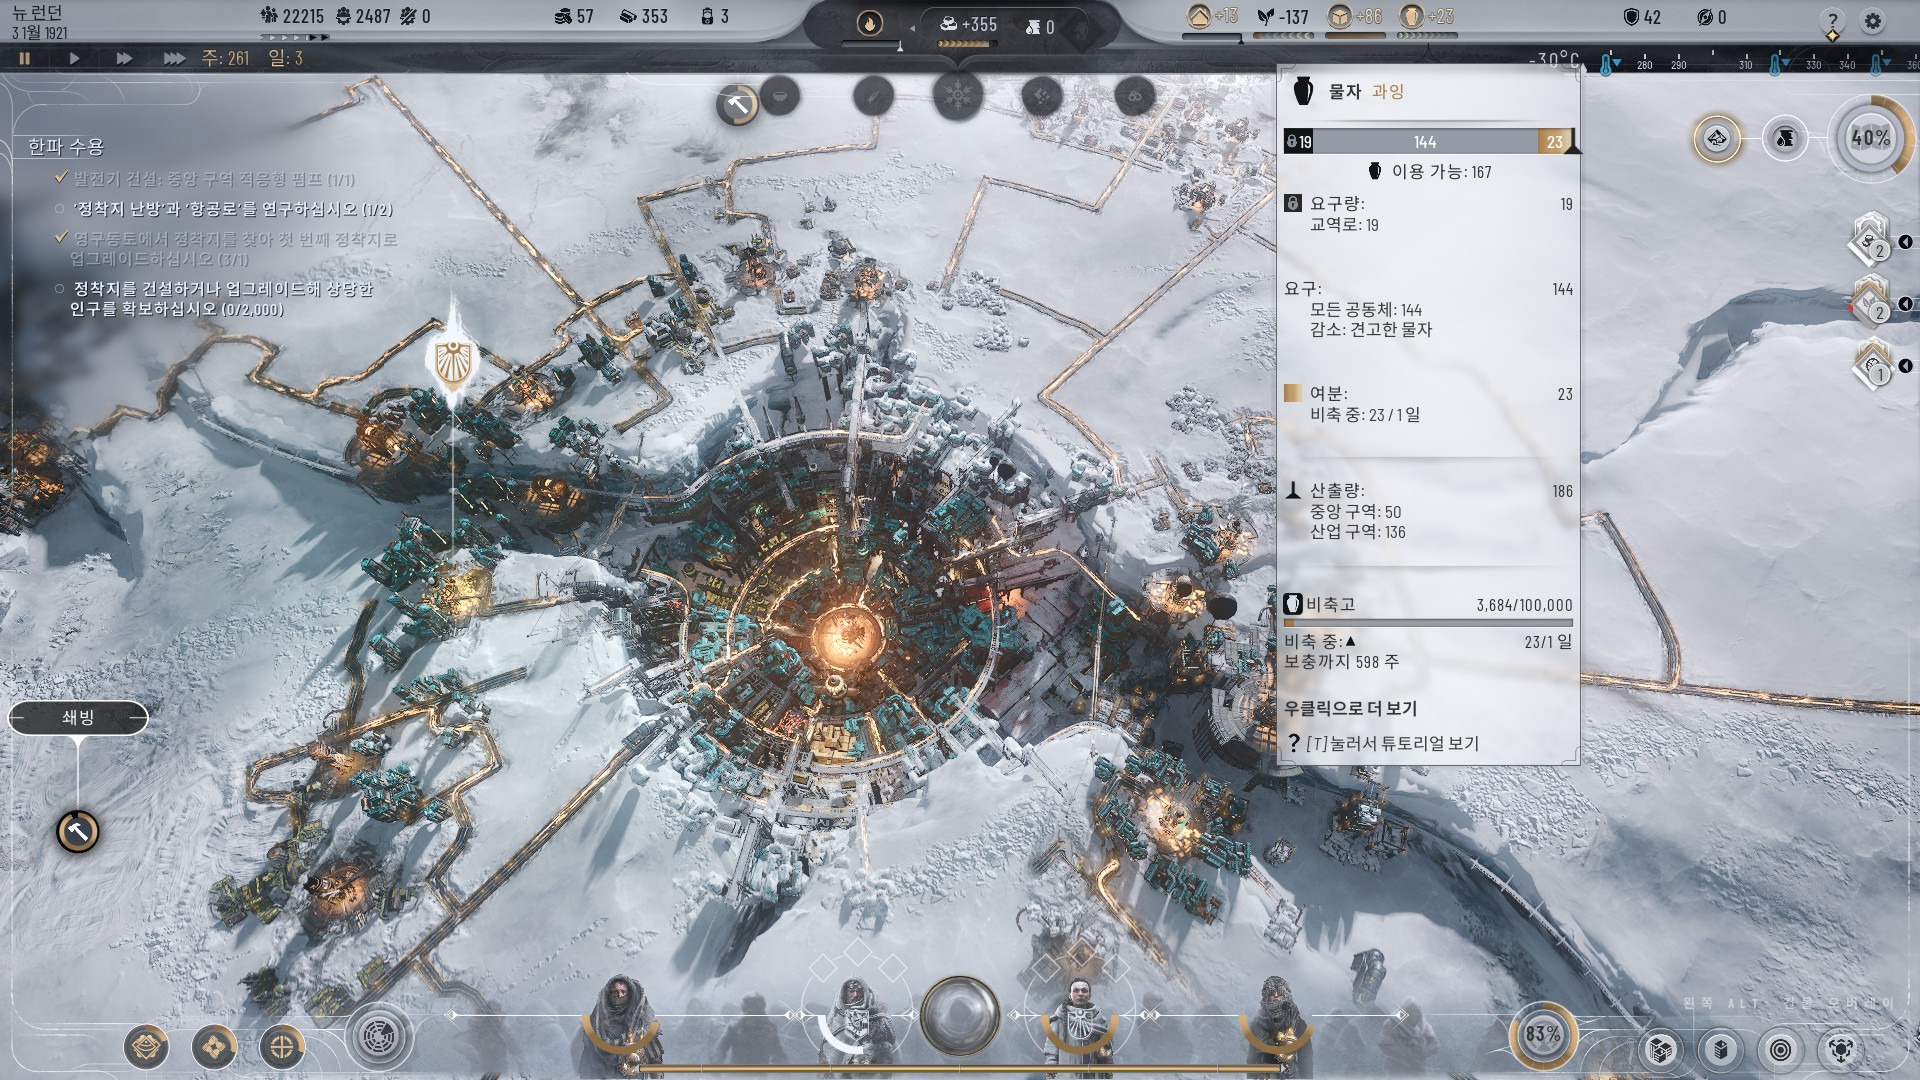Click the oil barrel resource icon

[1786, 138]
